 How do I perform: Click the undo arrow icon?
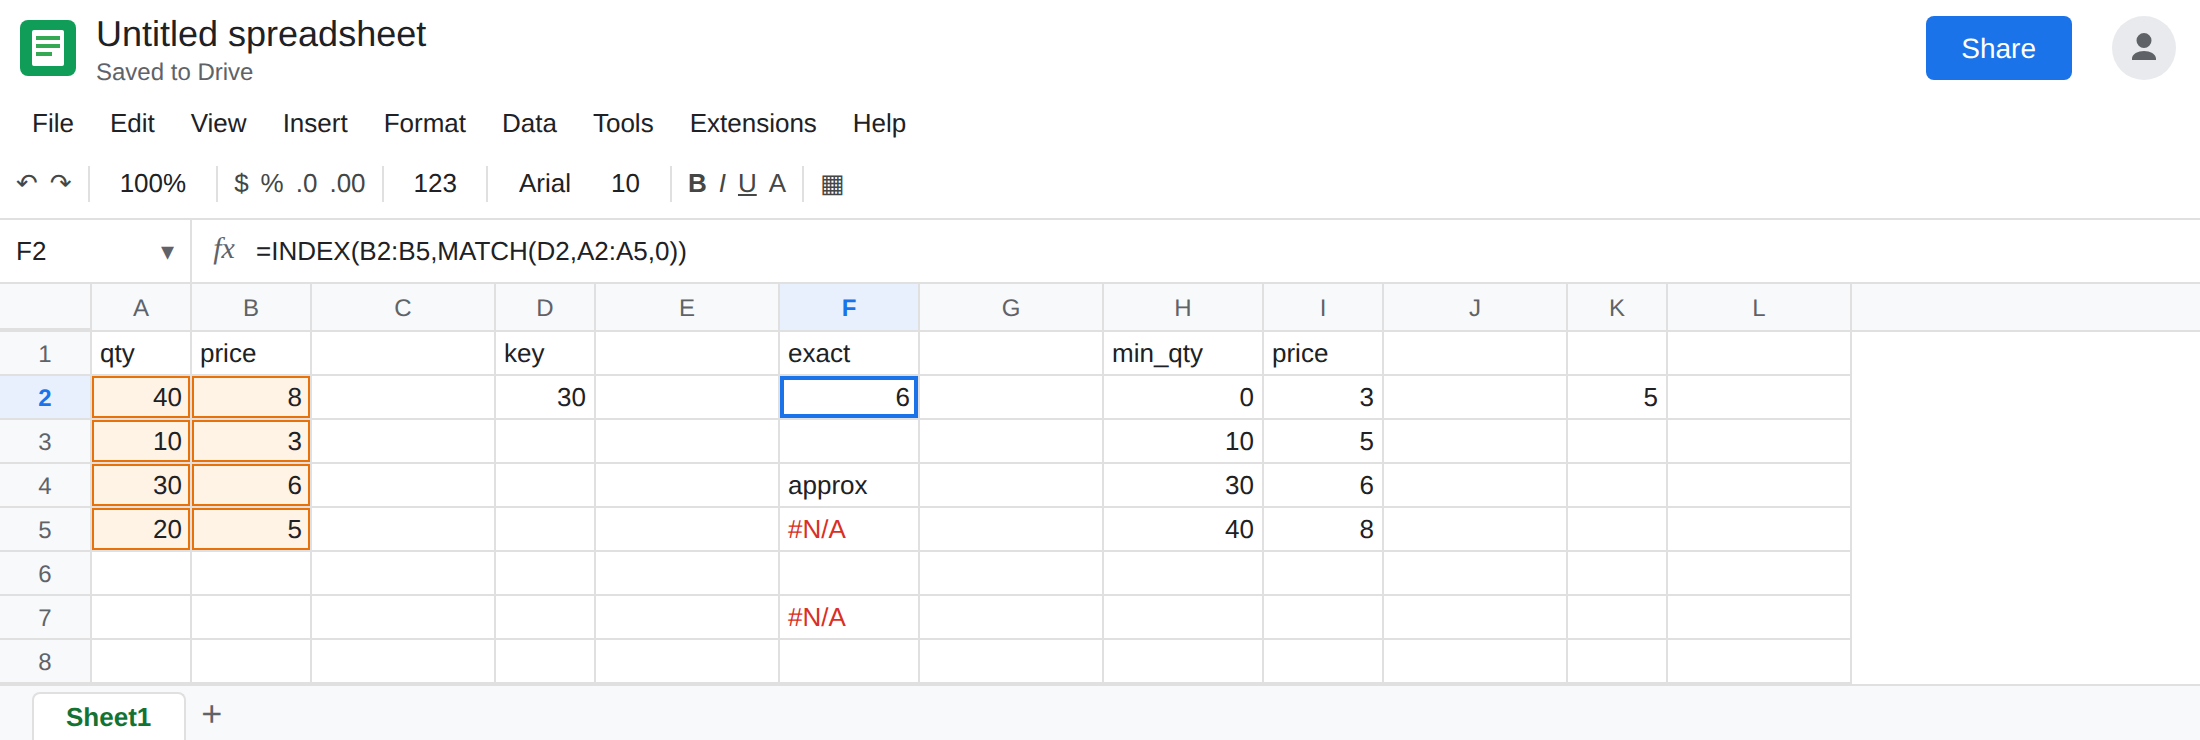click(x=27, y=183)
